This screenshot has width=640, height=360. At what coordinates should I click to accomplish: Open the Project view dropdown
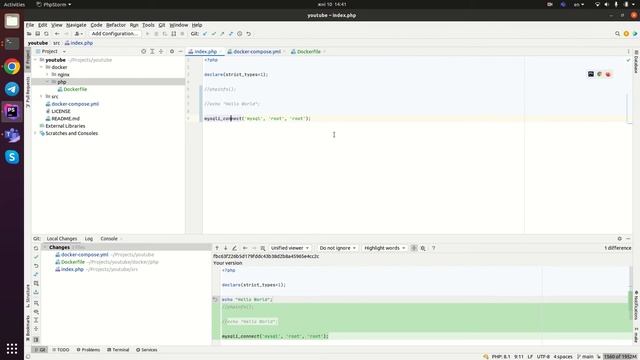(x=51, y=51)
